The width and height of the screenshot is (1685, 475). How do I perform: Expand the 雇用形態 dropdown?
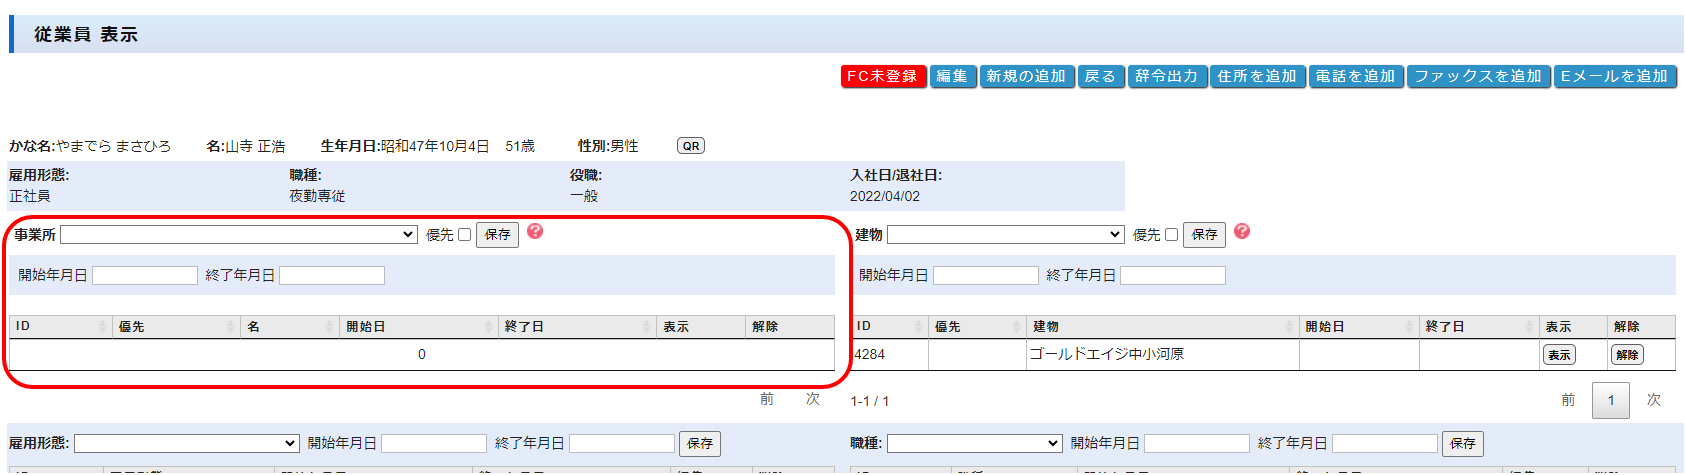[x=187, y=443]
